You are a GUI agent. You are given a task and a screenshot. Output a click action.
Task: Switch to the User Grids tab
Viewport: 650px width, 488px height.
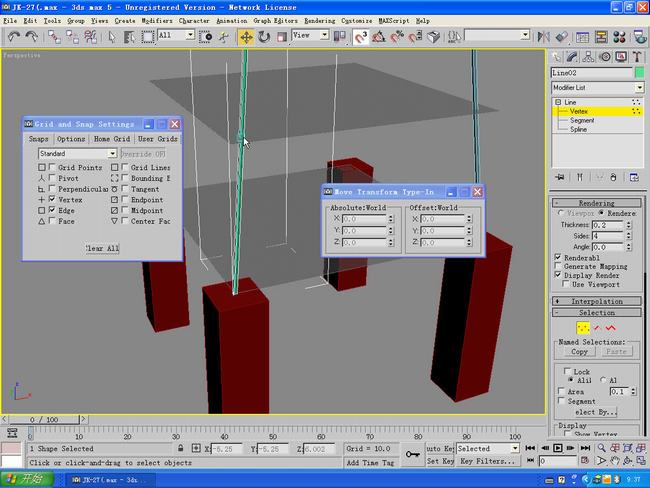(x=158, y=139)
